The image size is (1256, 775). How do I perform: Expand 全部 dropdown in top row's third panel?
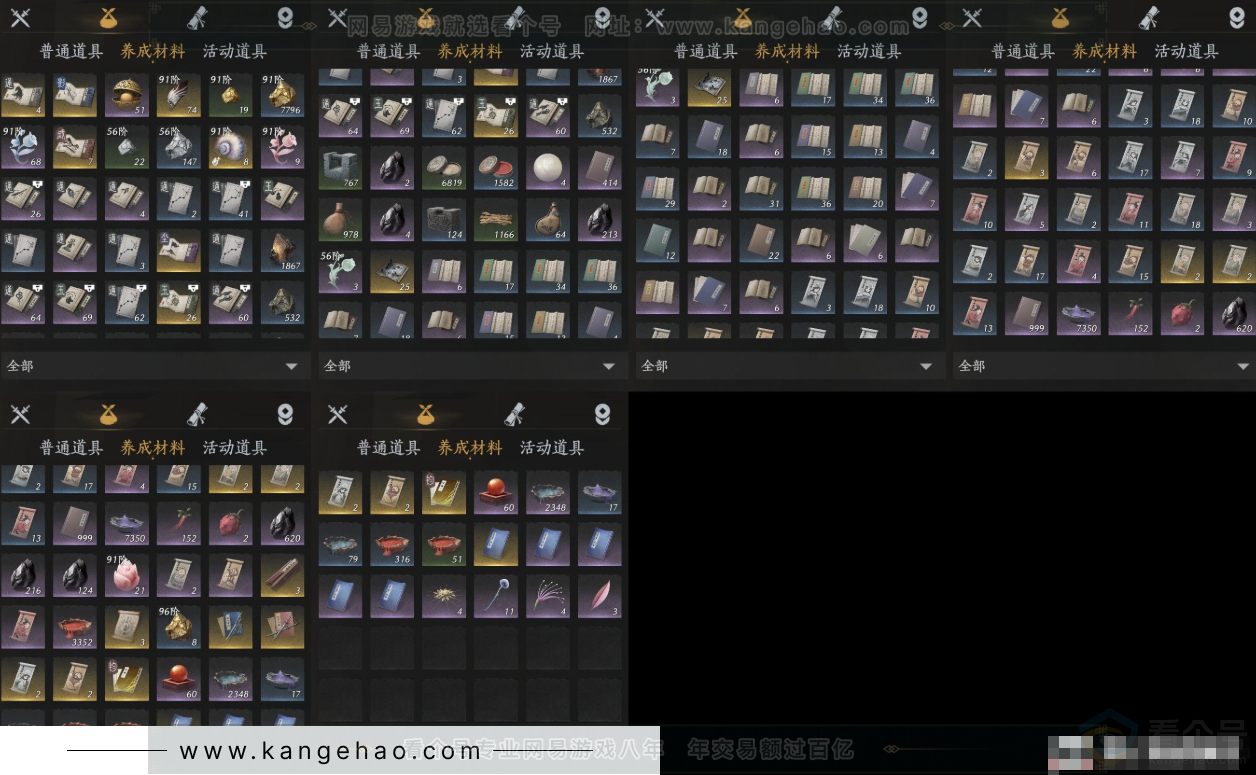[788, 366]
